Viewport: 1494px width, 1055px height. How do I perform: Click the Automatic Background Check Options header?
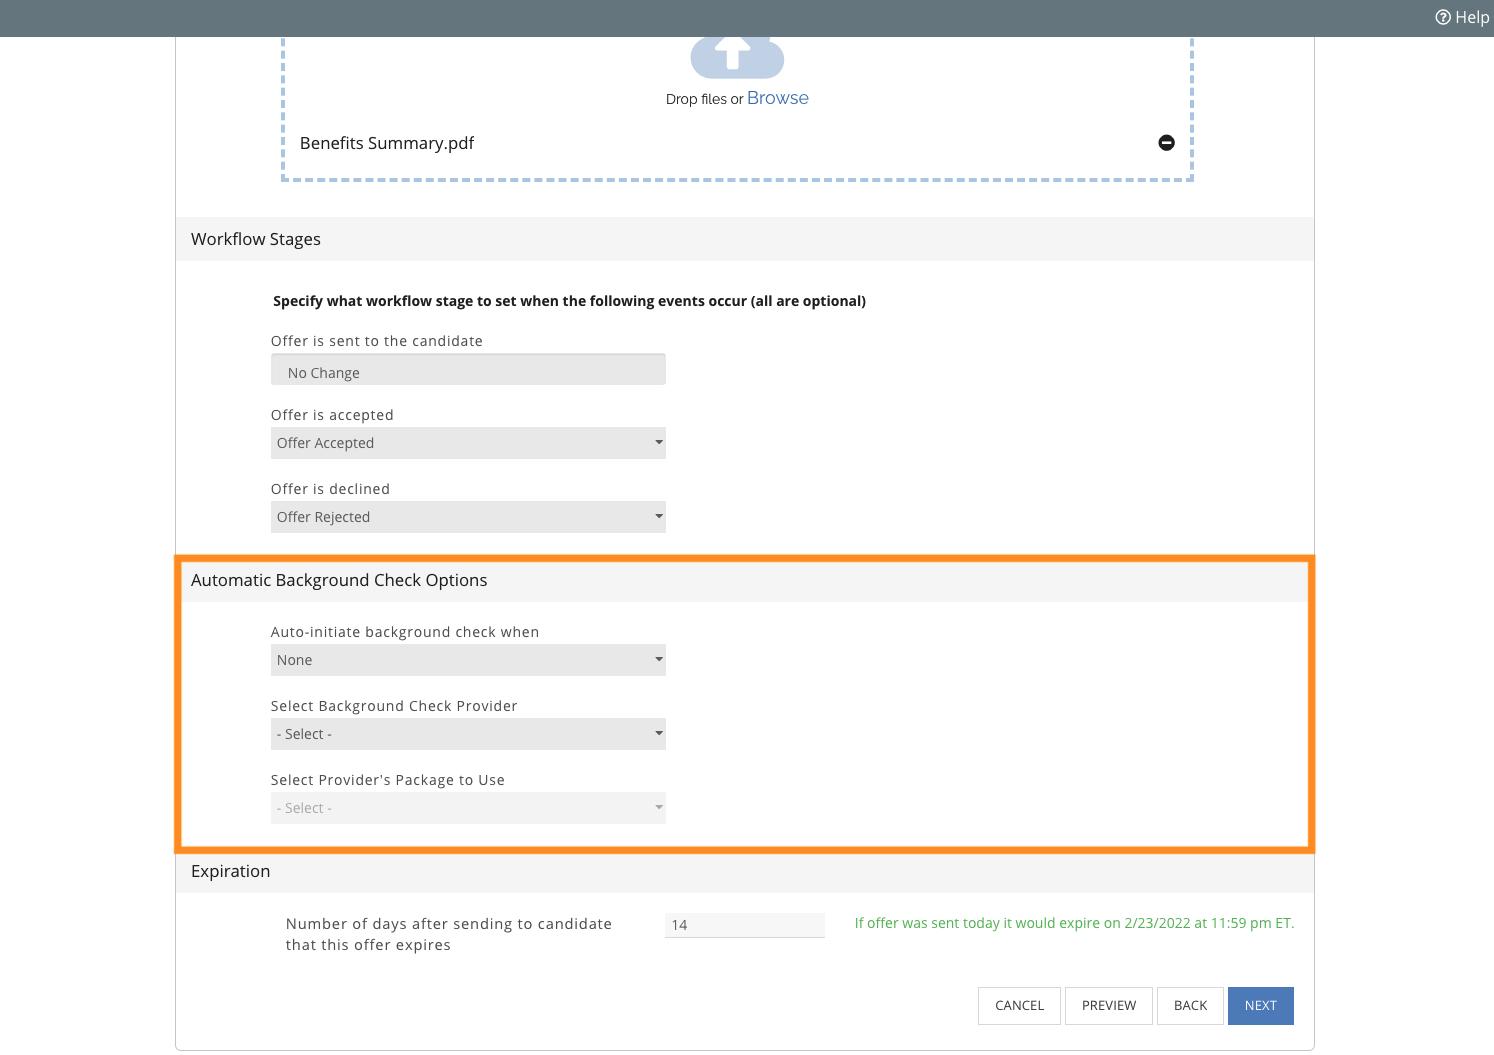[x=339, y=580]
